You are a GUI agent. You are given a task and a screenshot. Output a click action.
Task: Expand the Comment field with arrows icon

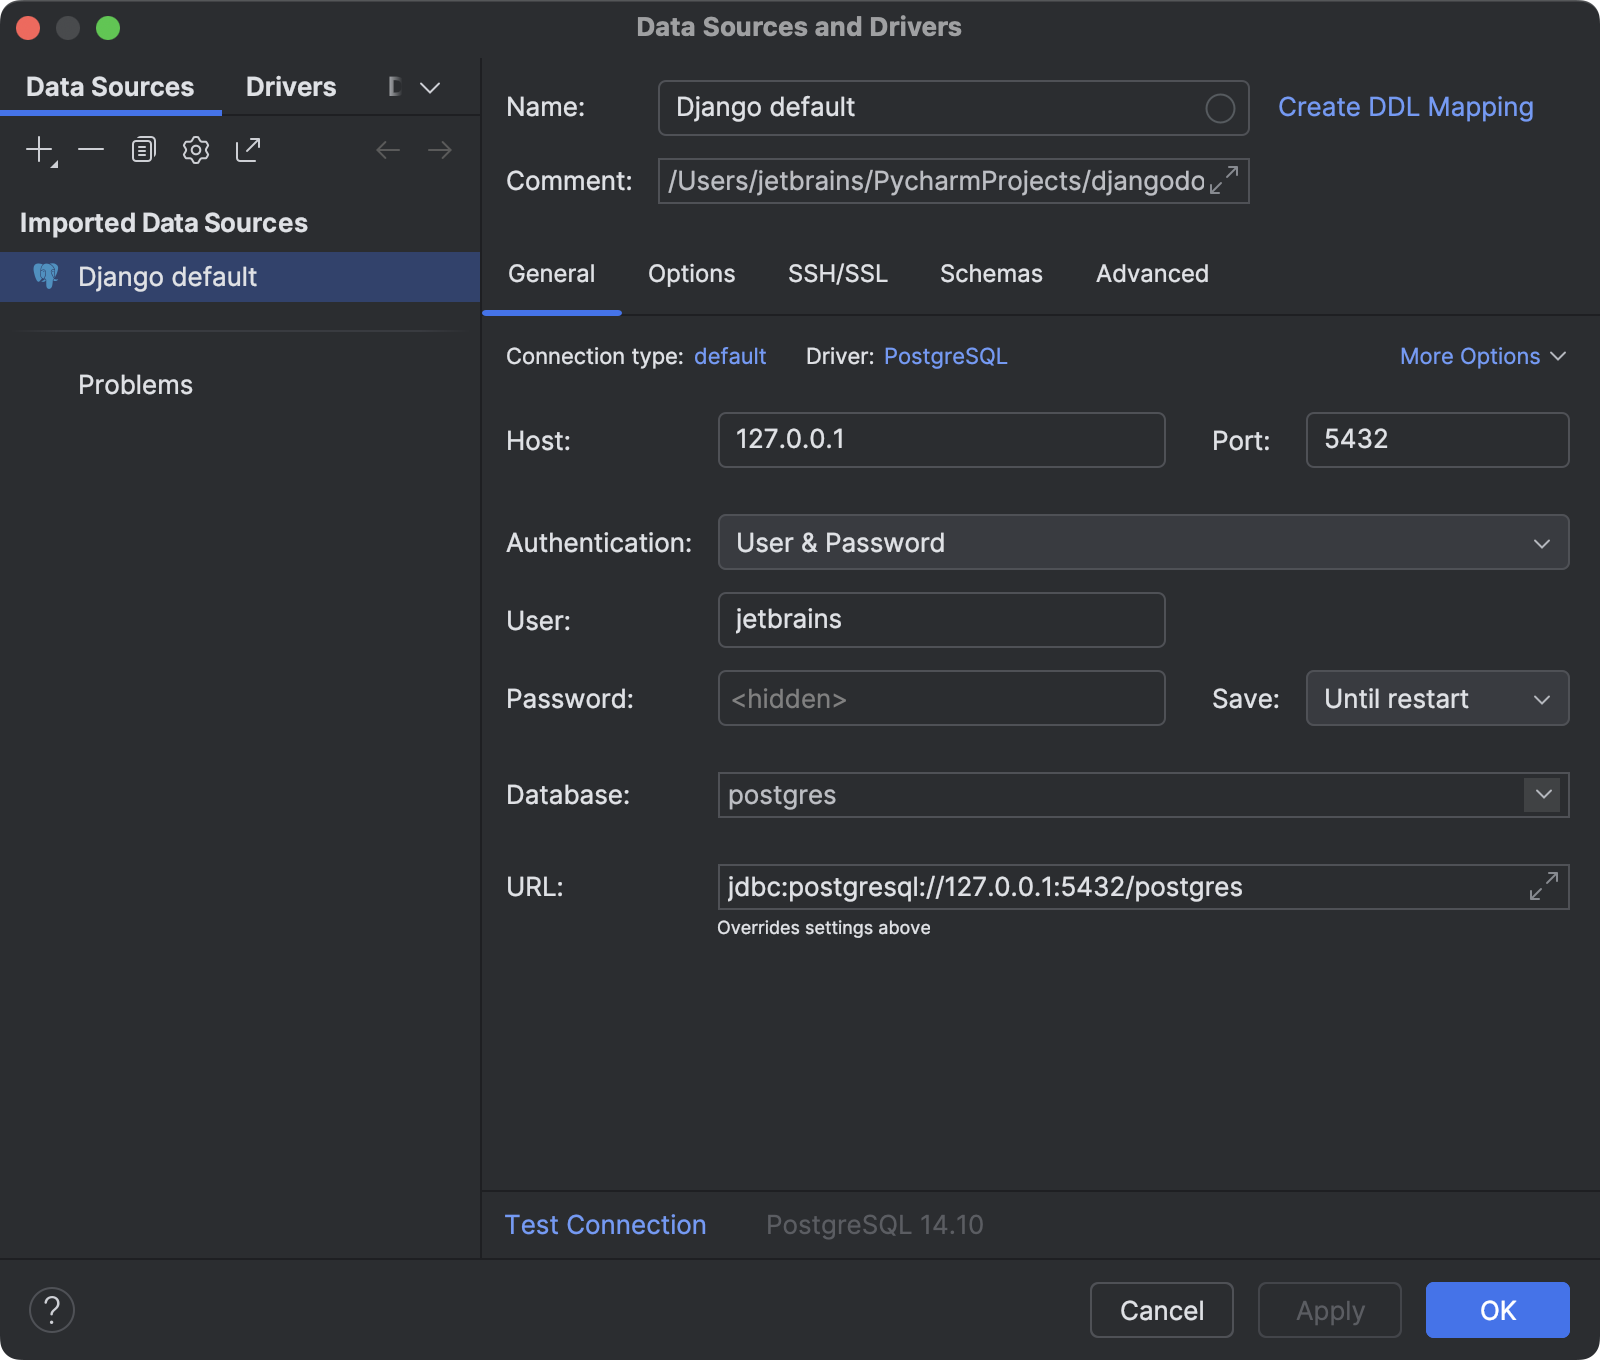pos(1223,181)
